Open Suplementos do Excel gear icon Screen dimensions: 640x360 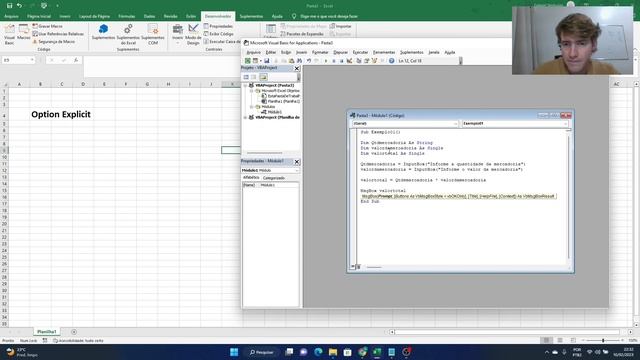(x=128, y=34)
